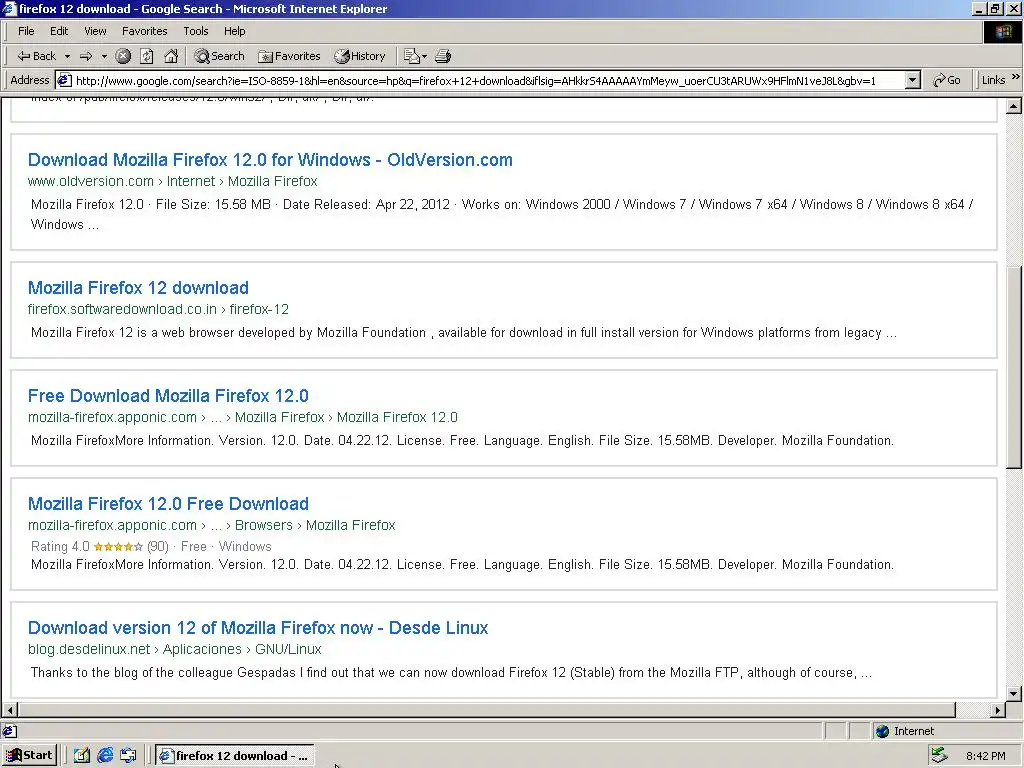The height and width of the screenshot is (768, 1024).
Task: Open Mozilla Firefox 12 download result
Action: (x=138, y=288)
